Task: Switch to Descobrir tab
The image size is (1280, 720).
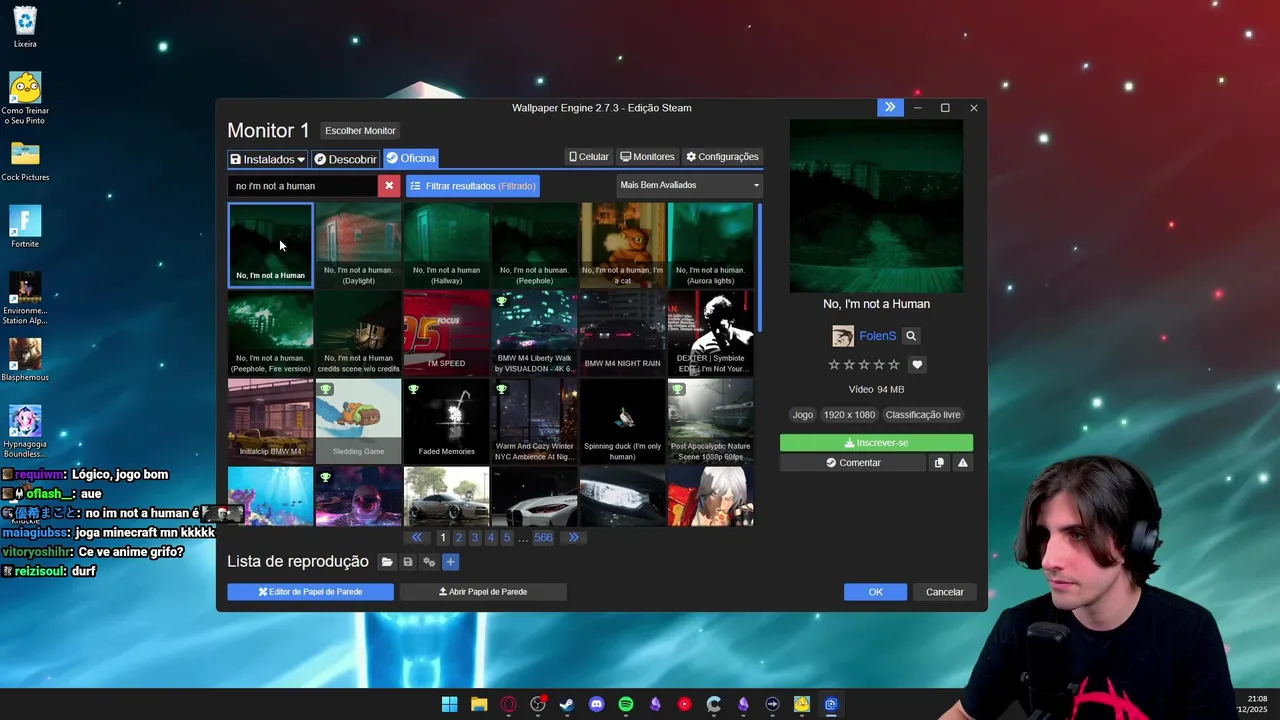Action: click(x=345, y=159)
